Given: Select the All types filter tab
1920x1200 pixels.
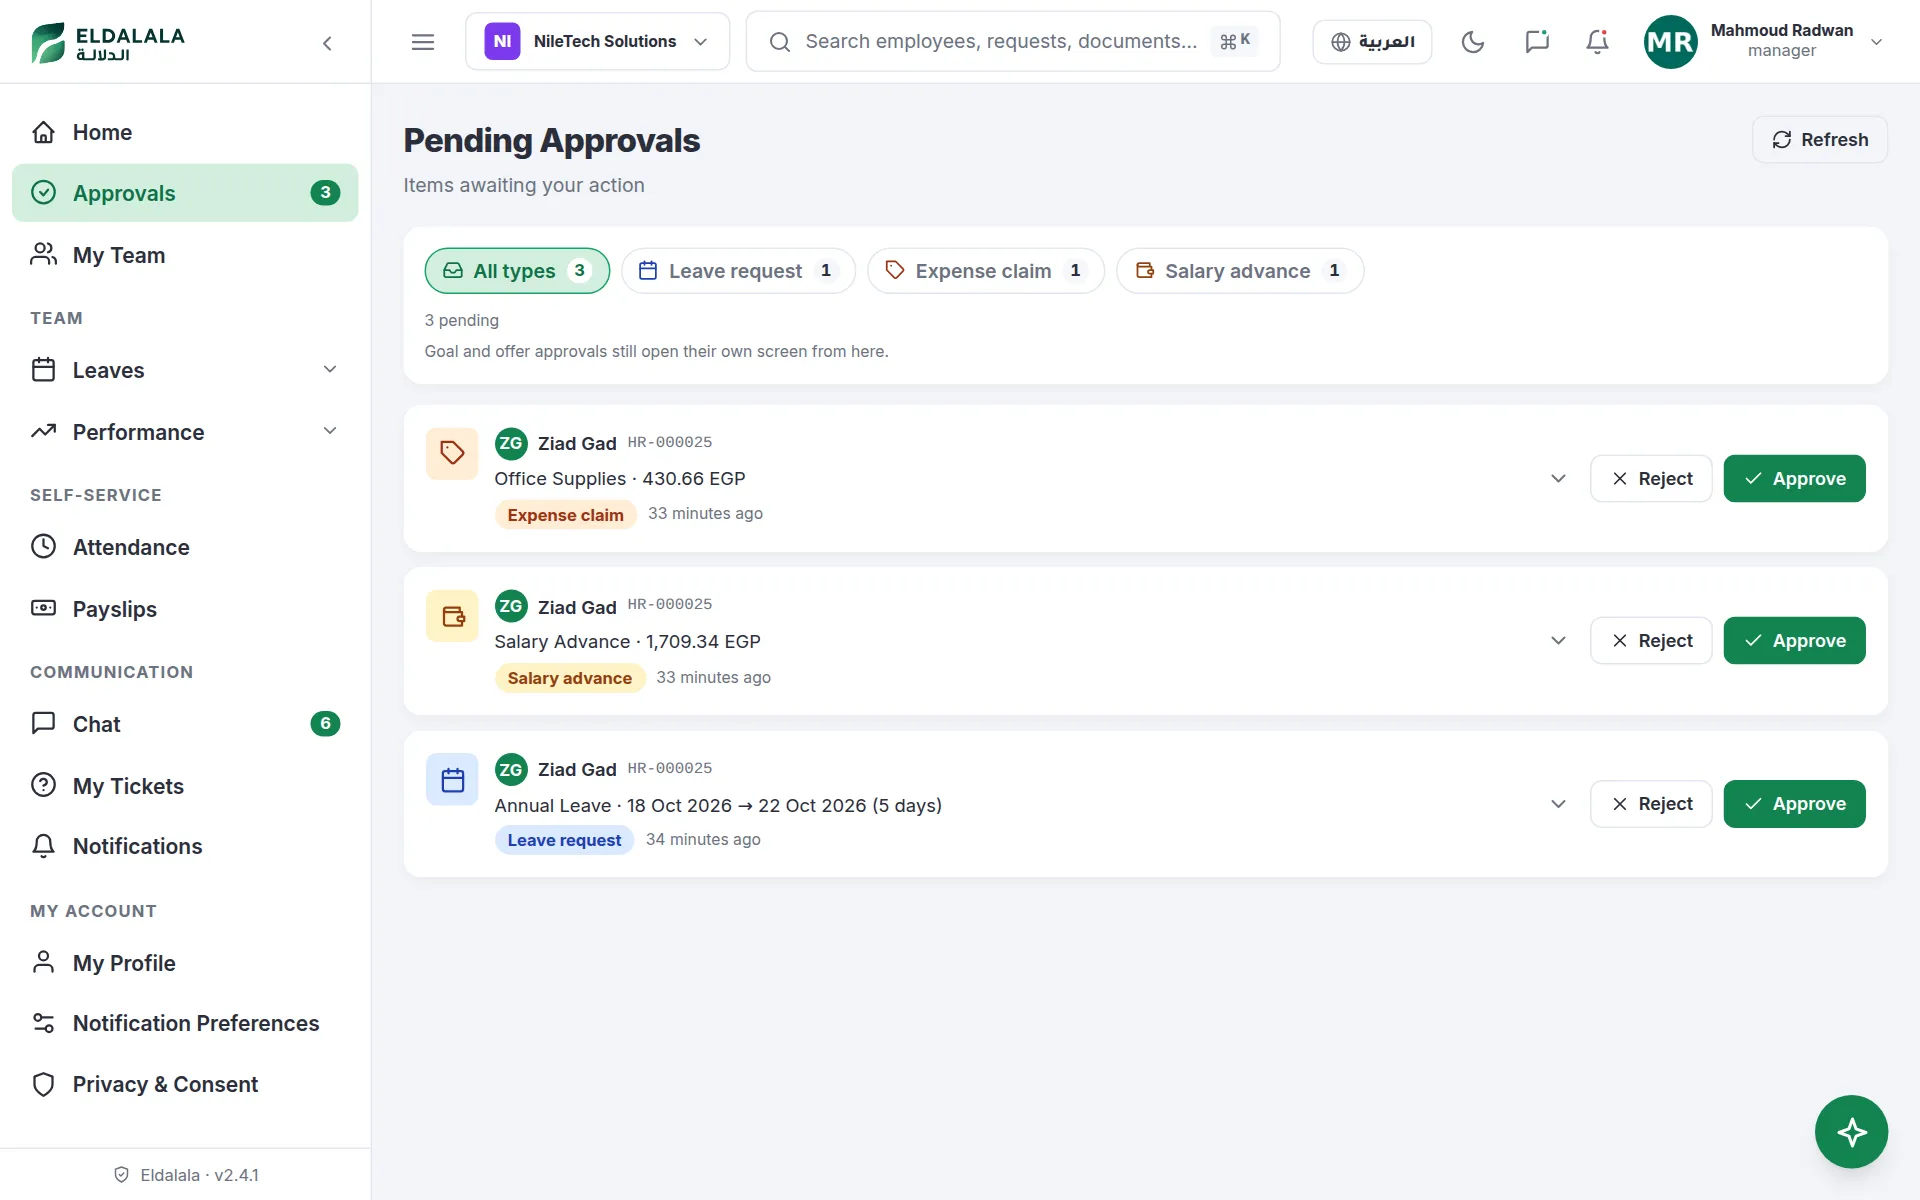Looking at the screenshot, I should coord(517,271).
